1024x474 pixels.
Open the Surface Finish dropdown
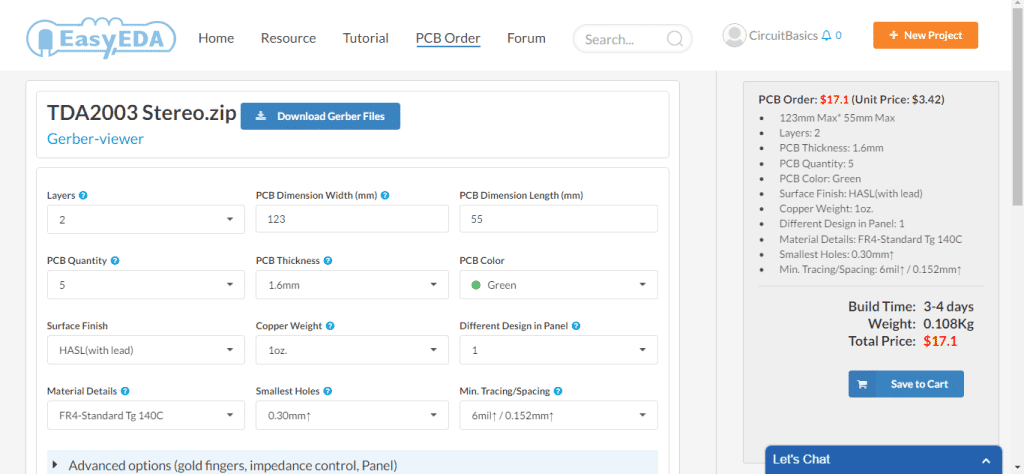point(146,350)
